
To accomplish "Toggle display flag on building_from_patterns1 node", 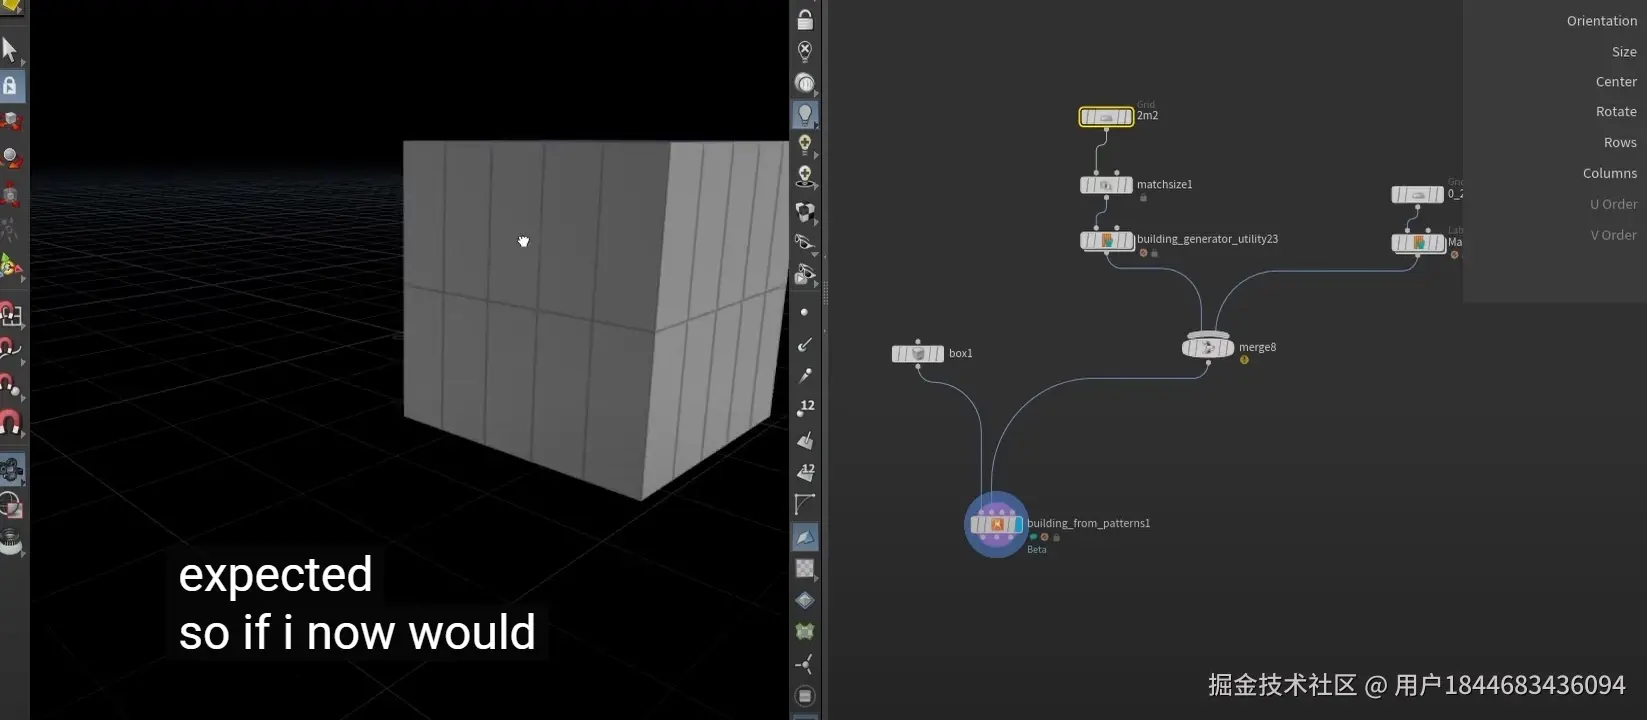I will point(1017,524).
